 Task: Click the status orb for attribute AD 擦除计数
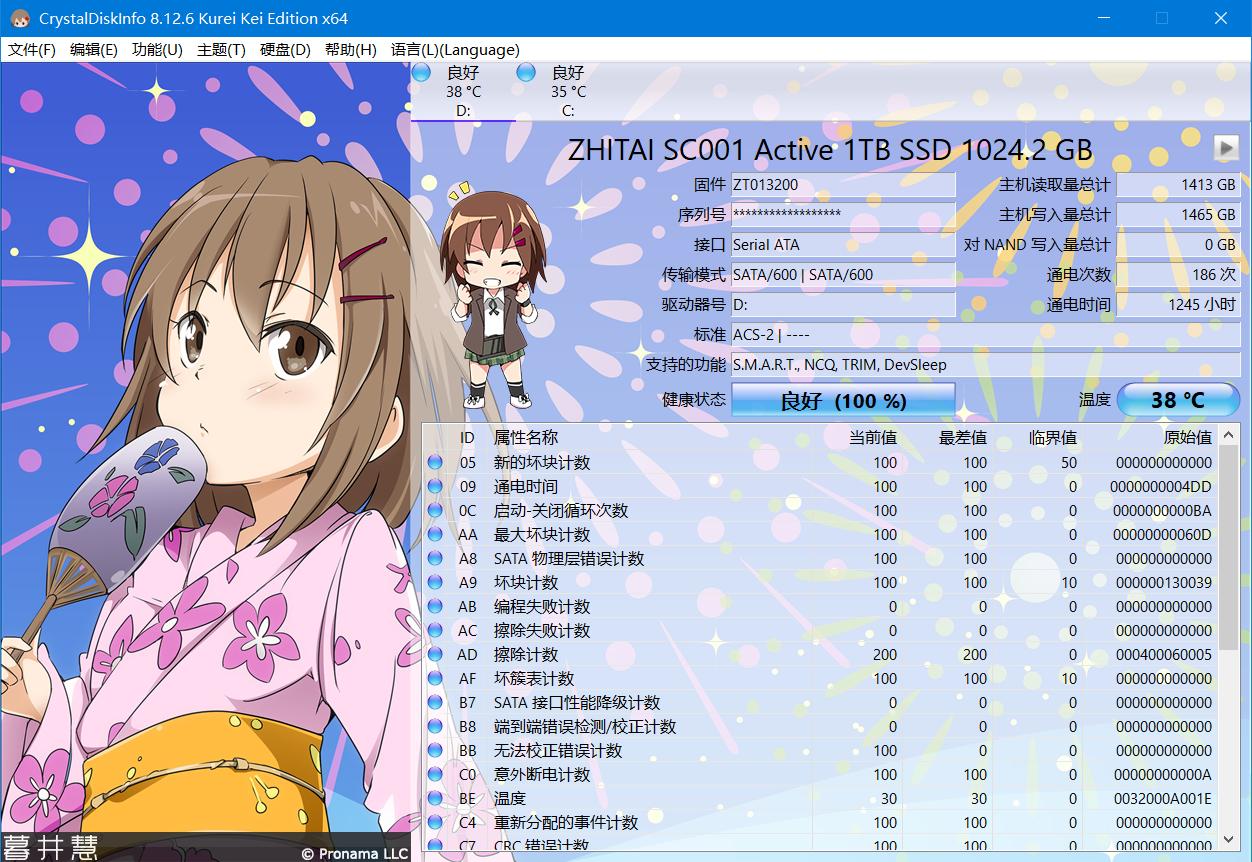click(x=435, y=654)
